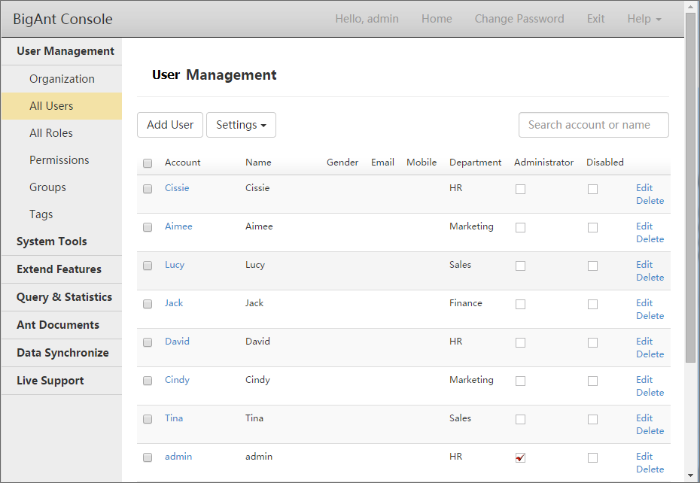Viewport: 700px width, 483px height.
Task: Open Cindy's account link
Action: coord(177,380)
